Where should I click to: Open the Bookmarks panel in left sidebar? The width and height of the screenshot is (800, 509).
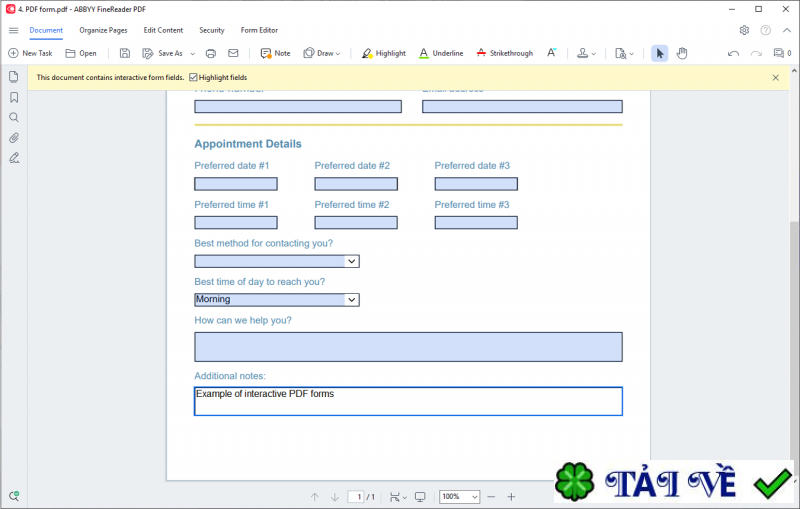pyautogui.click(x=14, y=97)
